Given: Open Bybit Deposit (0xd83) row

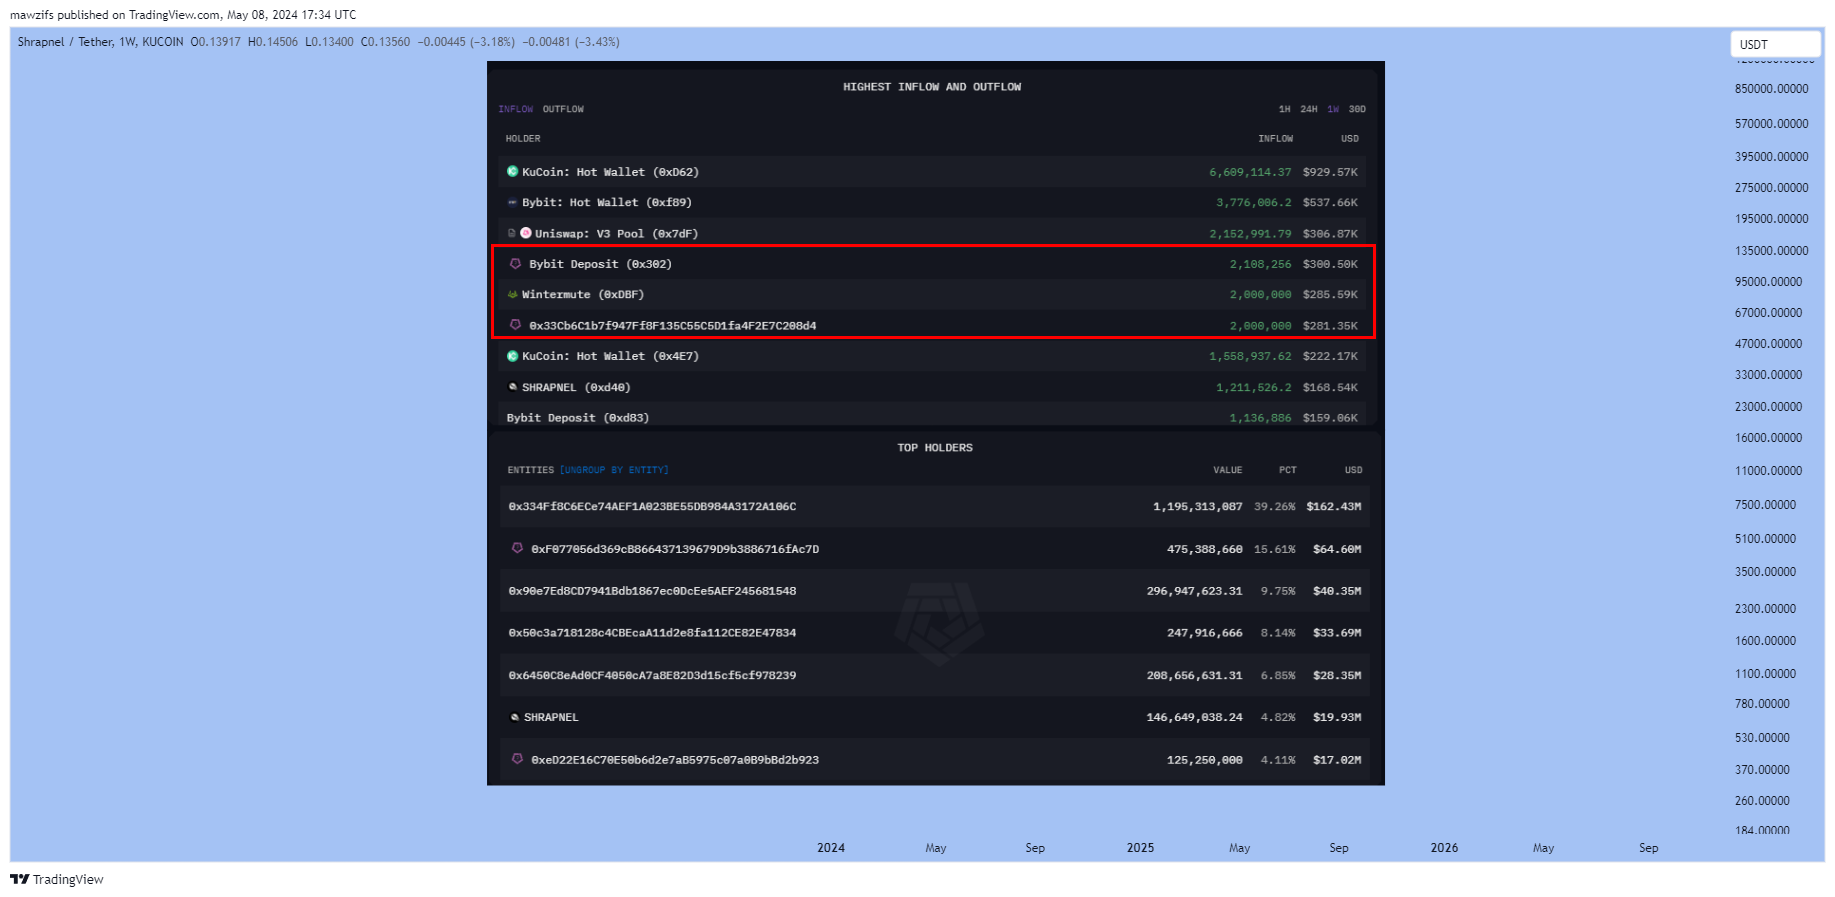Looking at the screenshot, I should [x=932, y=415].
